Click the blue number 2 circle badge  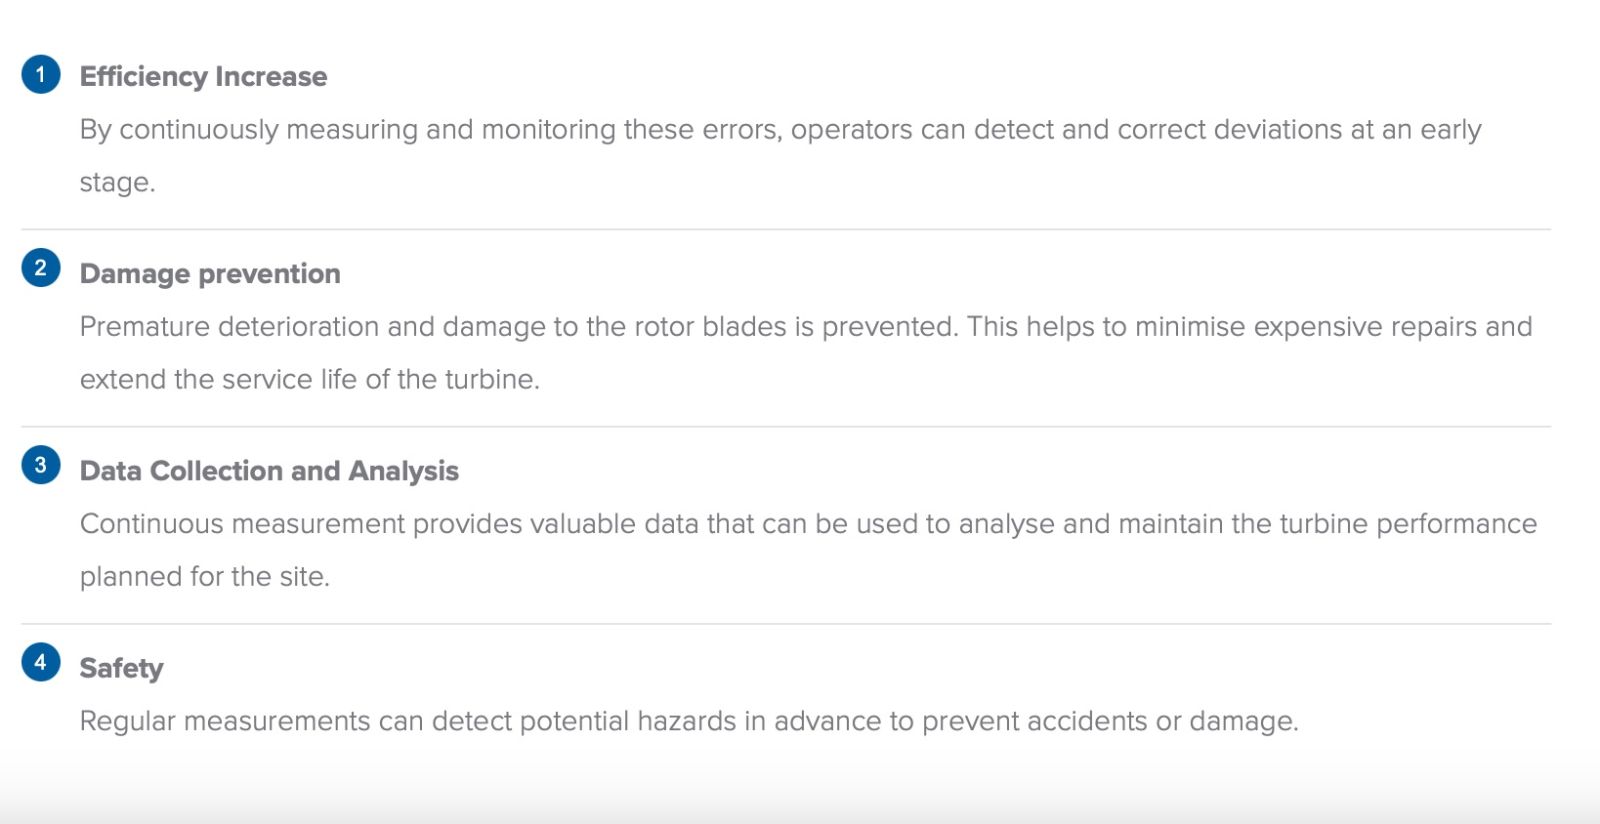click(41, 268)
